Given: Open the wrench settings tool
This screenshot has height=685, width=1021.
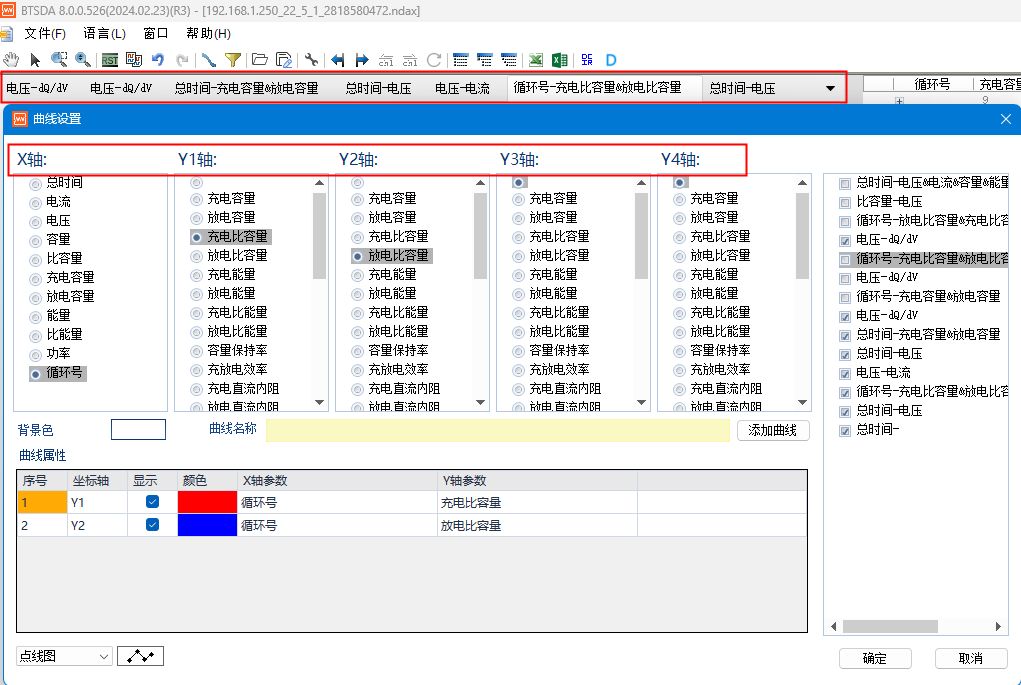Looking at the screenshot, I should [311, 60].
